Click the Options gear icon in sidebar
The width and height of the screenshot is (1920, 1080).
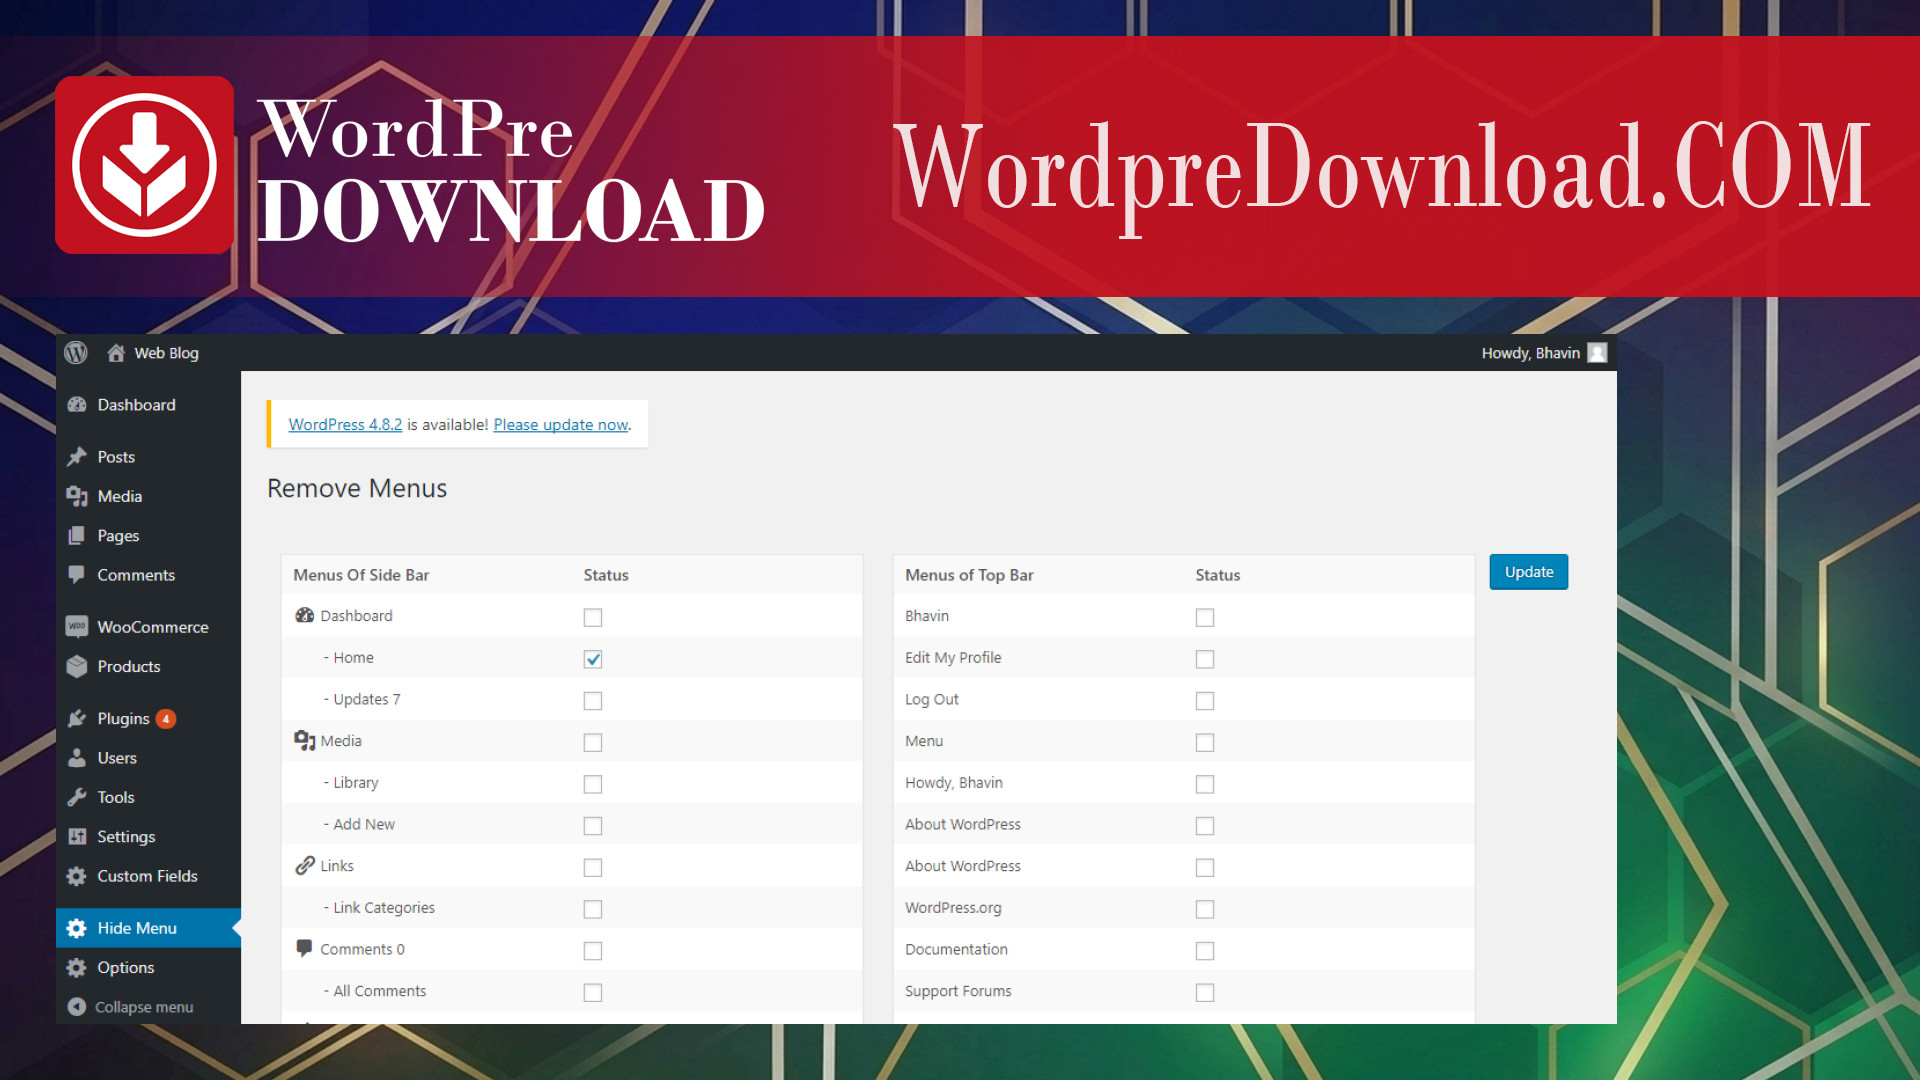click(77, 968)
